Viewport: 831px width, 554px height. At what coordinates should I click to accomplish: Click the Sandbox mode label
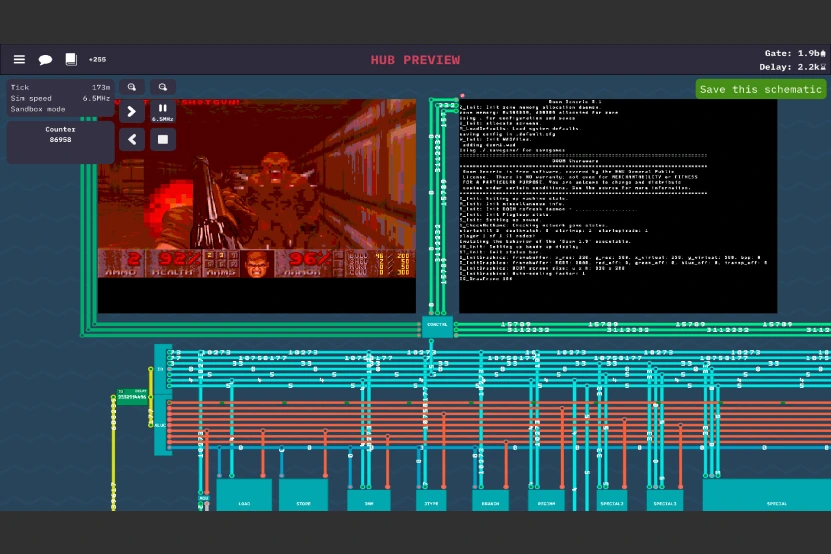click(x=38, y=109)
